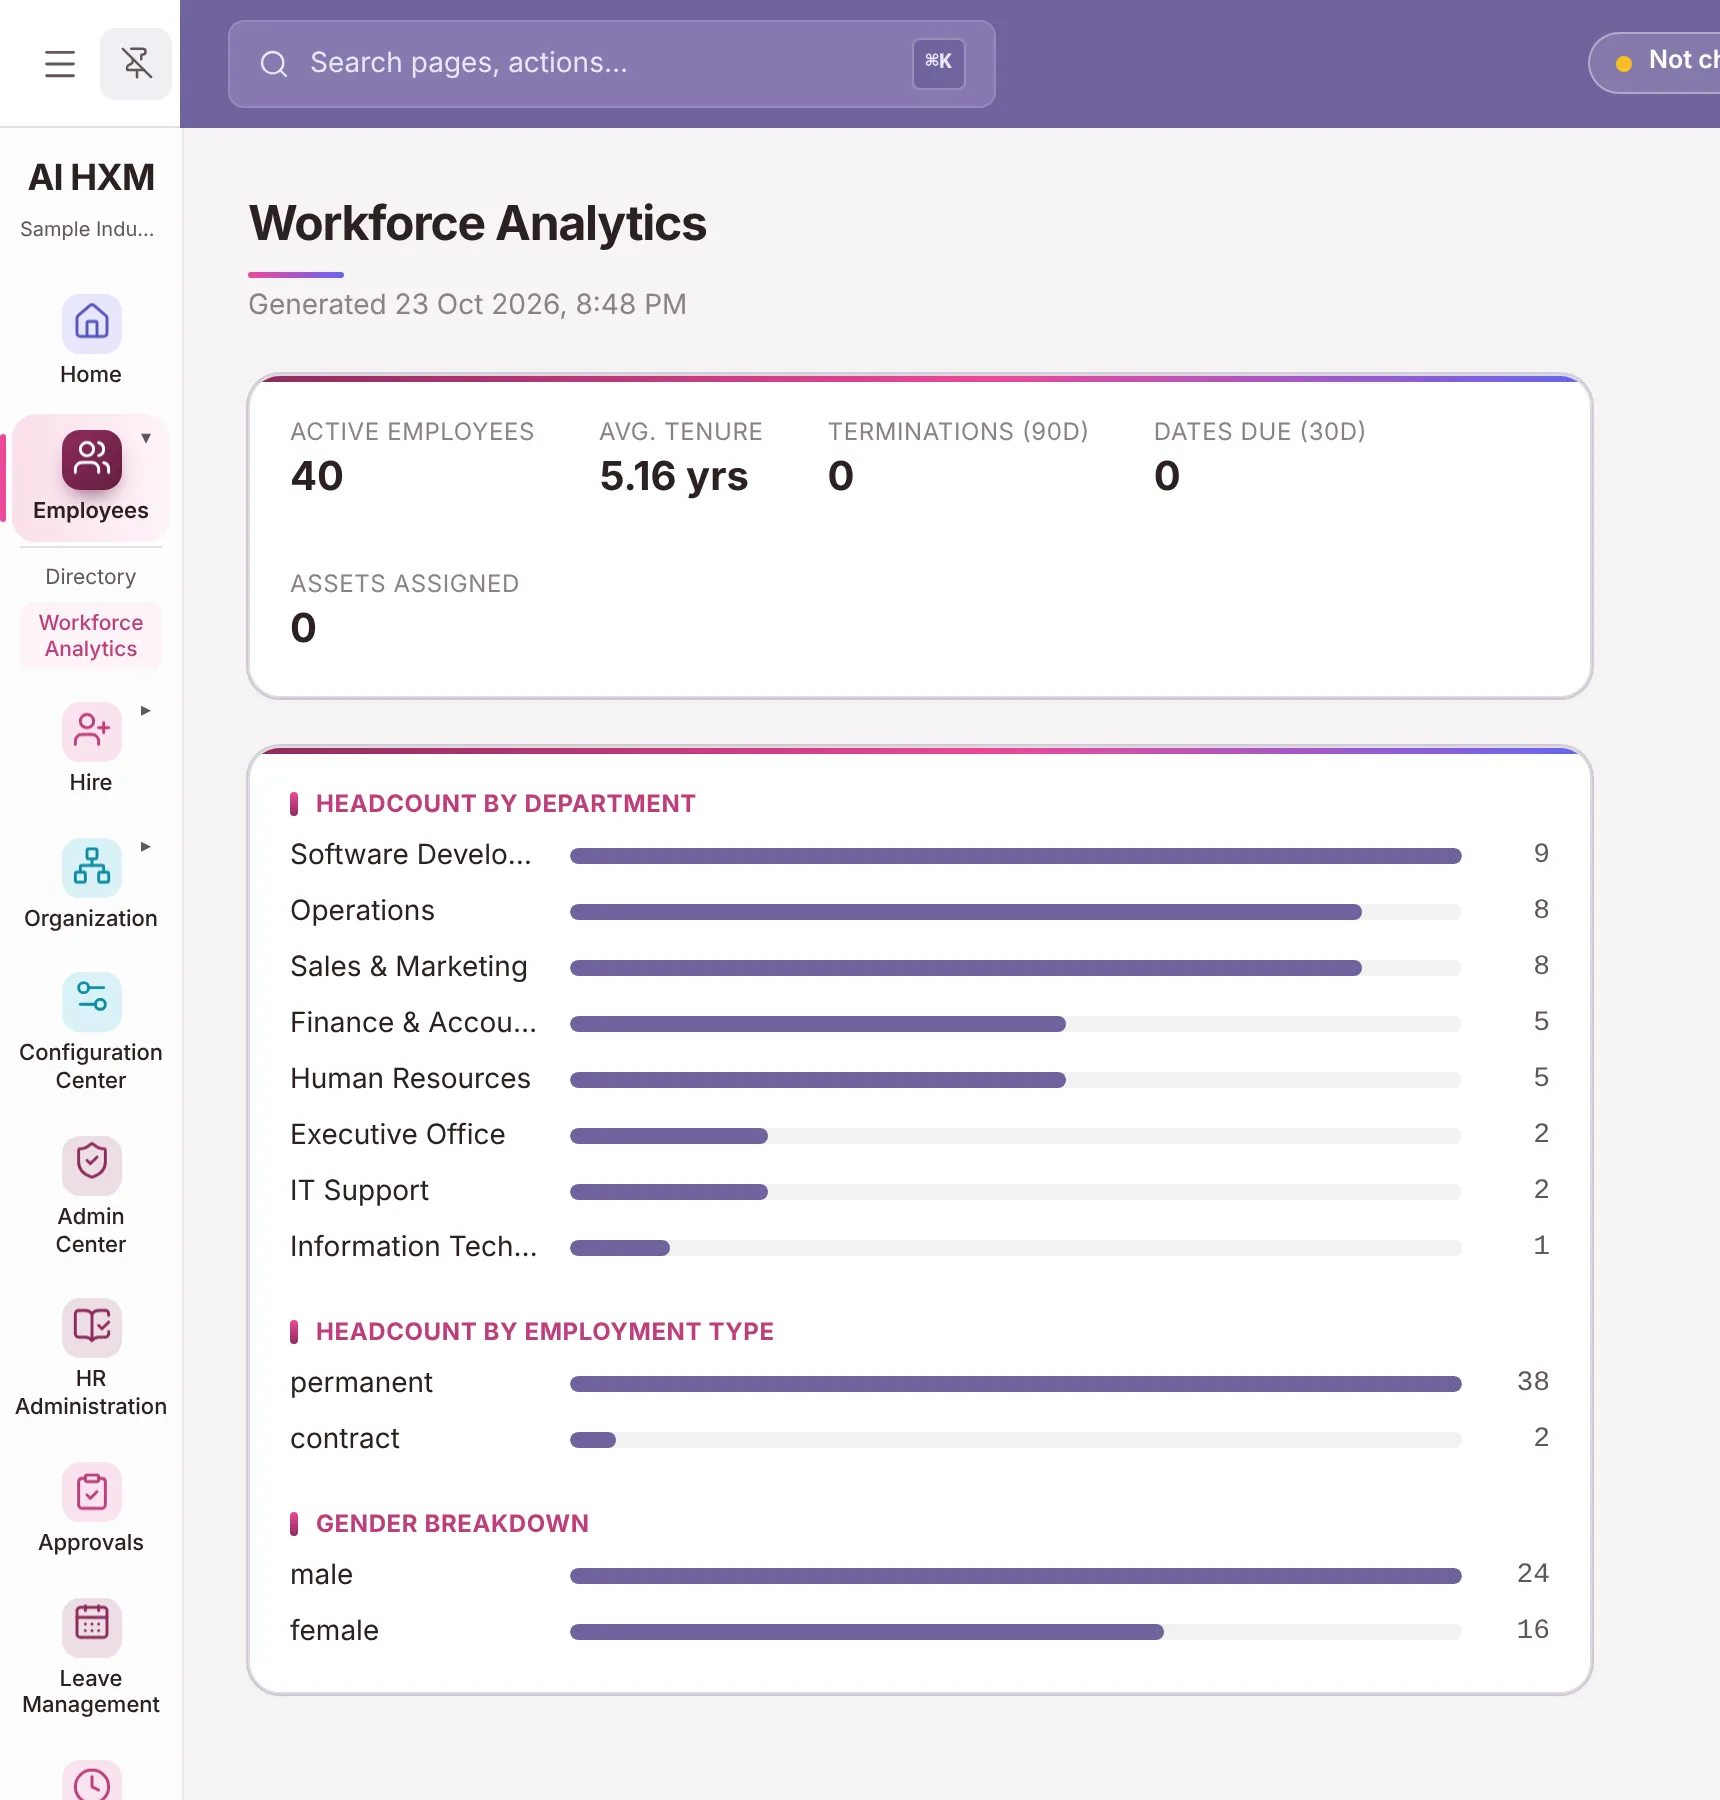Click the permanent employment type label
The width and height of the screenshot is (1720, 1800).
pyautogui.click(x=361, y=1383)
